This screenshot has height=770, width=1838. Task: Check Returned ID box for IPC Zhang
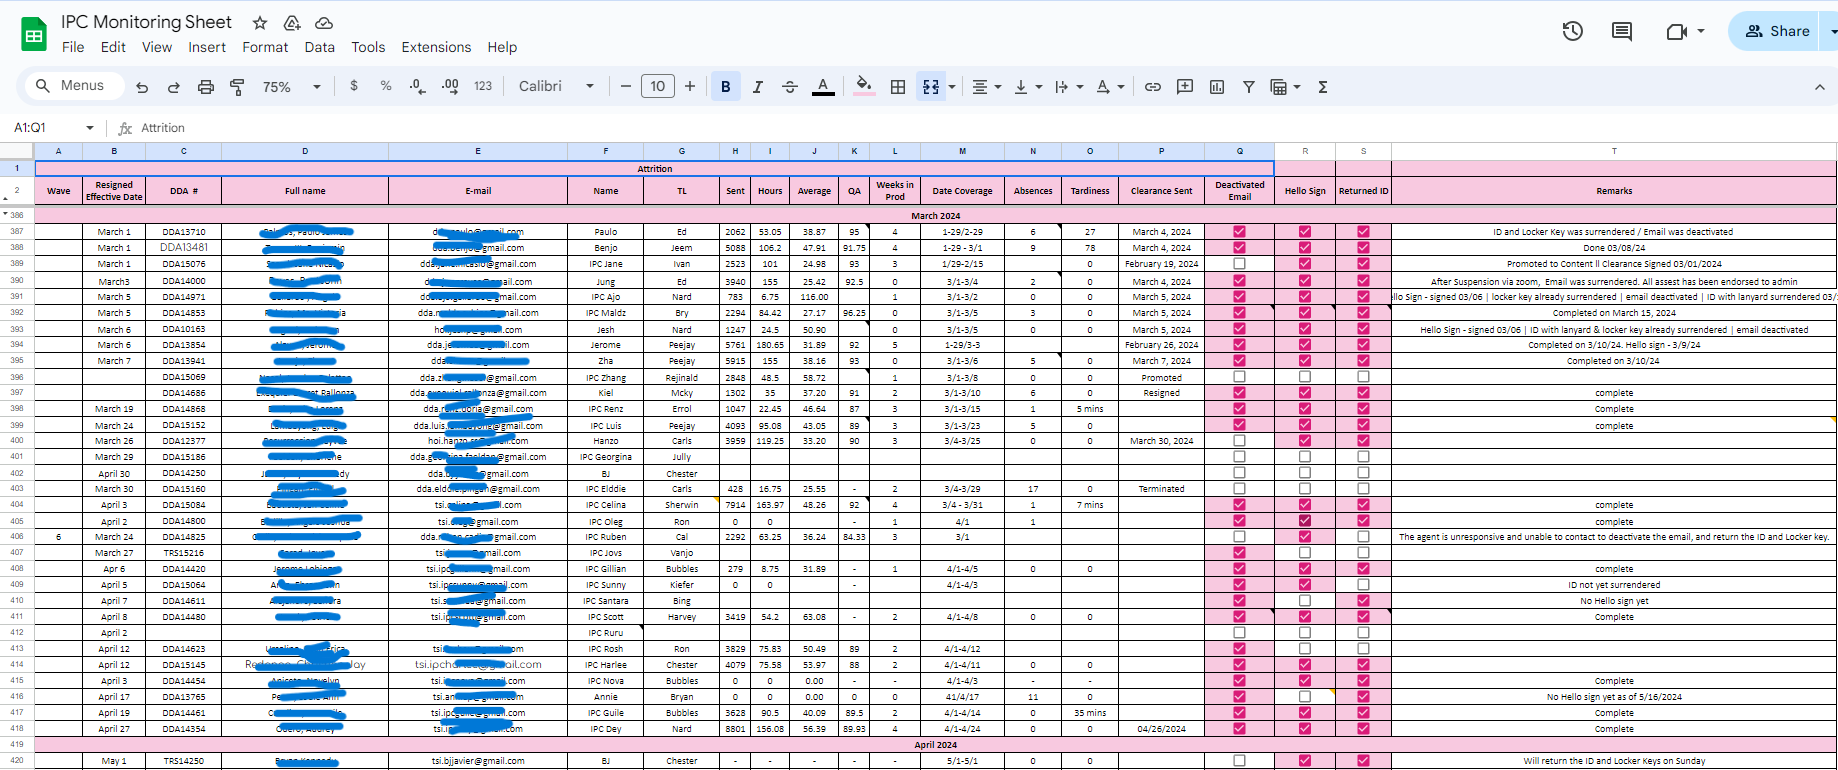(1363, 377)
